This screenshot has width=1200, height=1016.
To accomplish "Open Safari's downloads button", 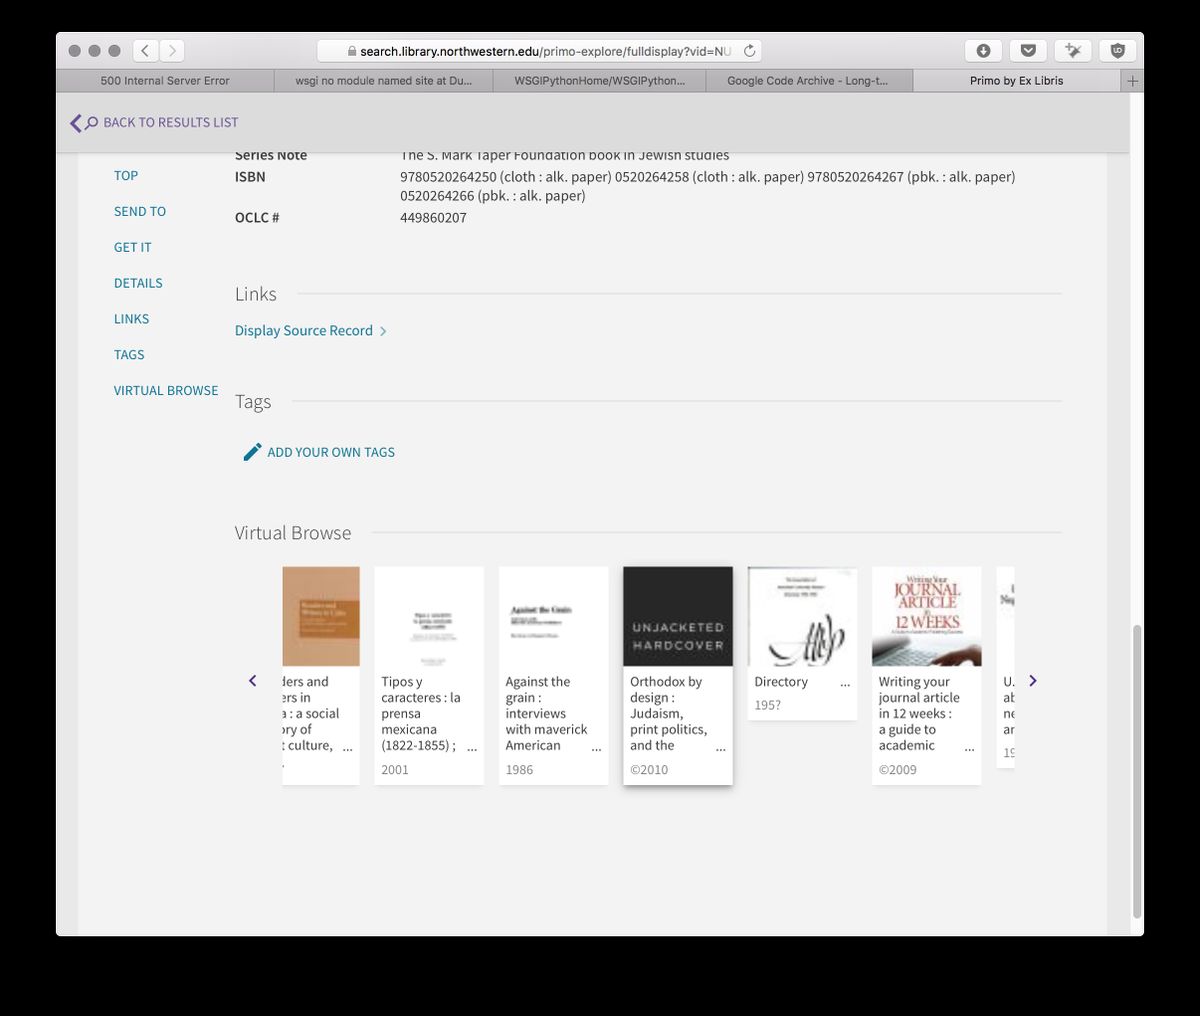I will point(983,51).
